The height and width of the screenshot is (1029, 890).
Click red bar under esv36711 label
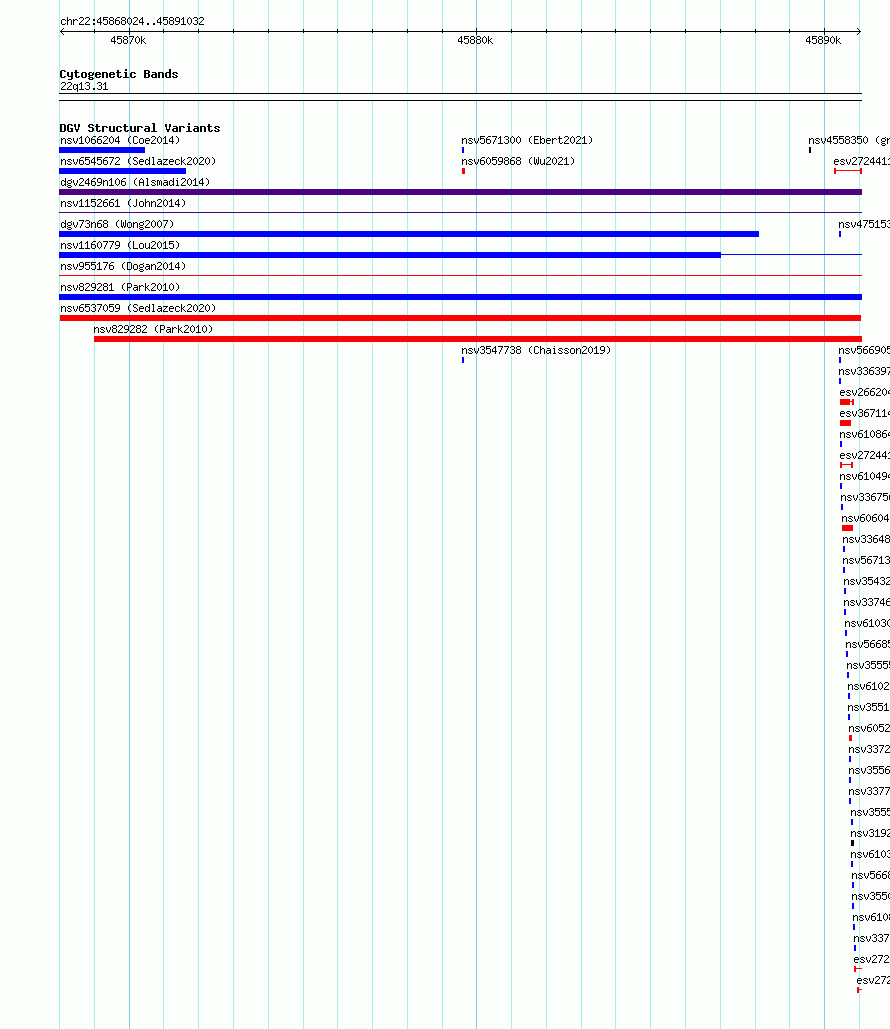845,423
